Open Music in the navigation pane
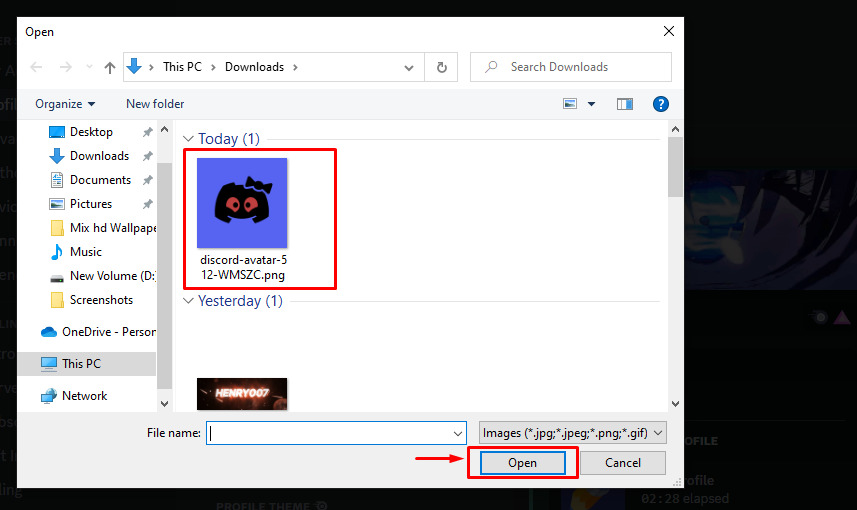 86,252
